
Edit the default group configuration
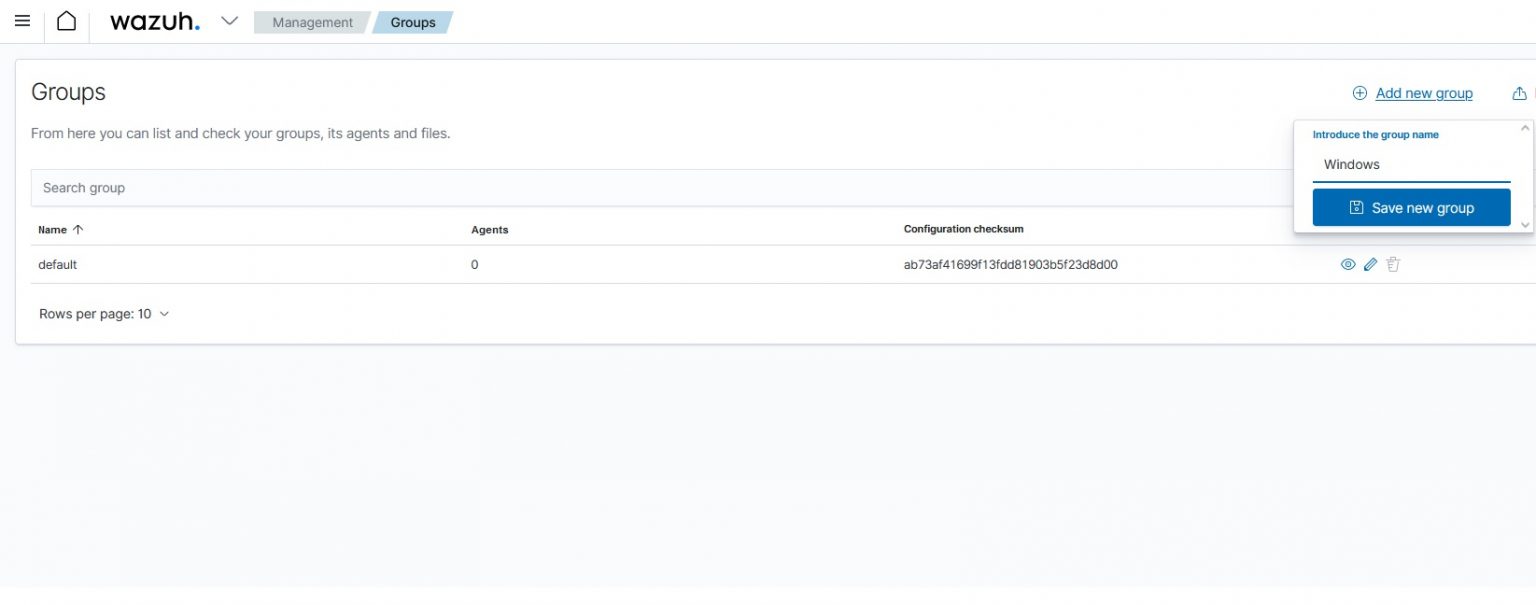(x=1370, y=264)
